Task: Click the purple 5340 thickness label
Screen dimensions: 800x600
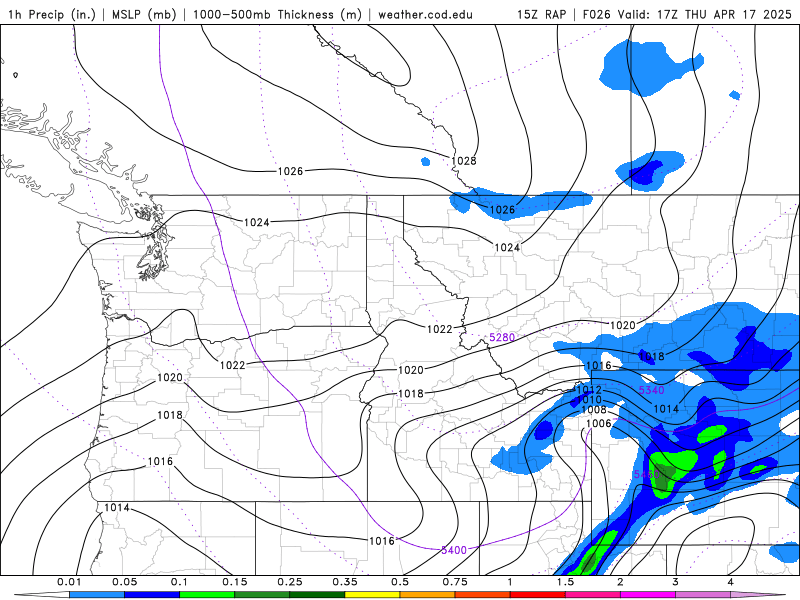Action: point(652,390)
